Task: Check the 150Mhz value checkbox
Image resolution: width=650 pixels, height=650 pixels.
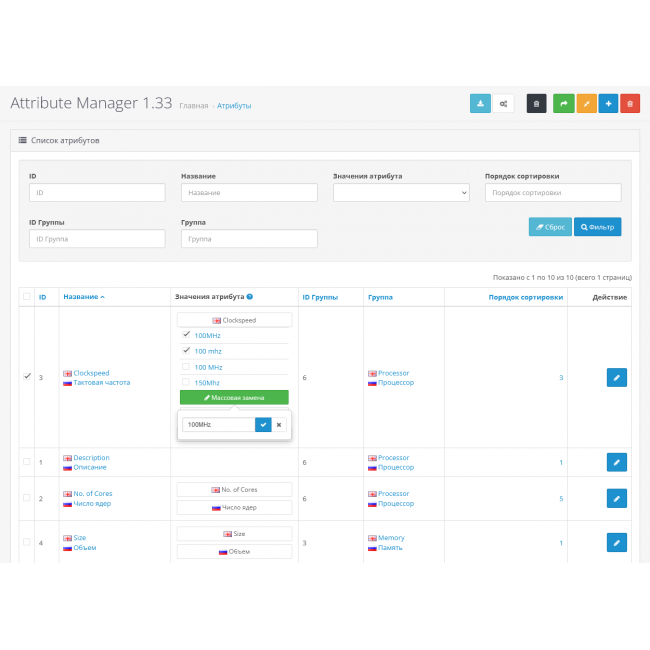Action: tap(186, 382)
